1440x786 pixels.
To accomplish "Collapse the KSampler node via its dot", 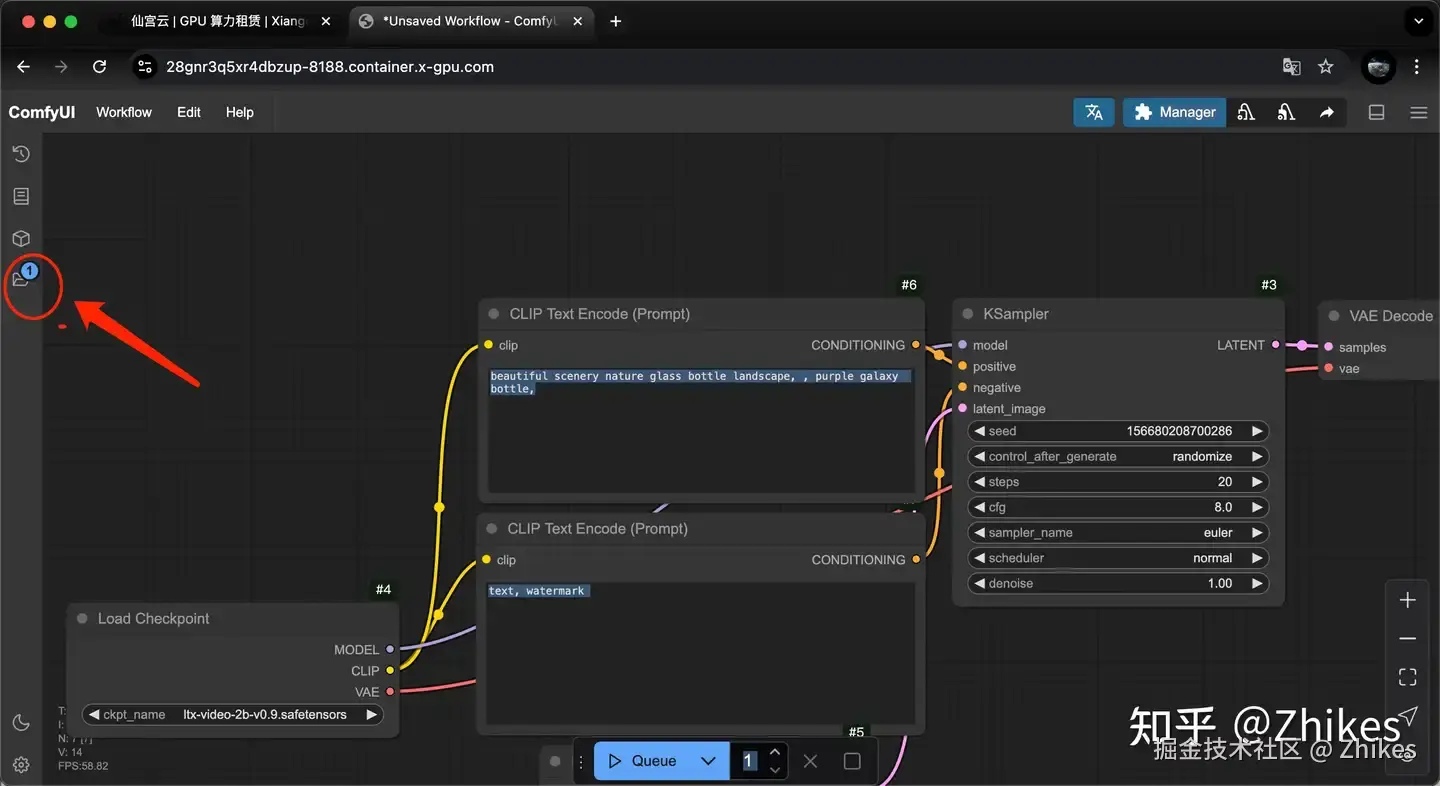I will pyautogui.click(x=967, y=314).
